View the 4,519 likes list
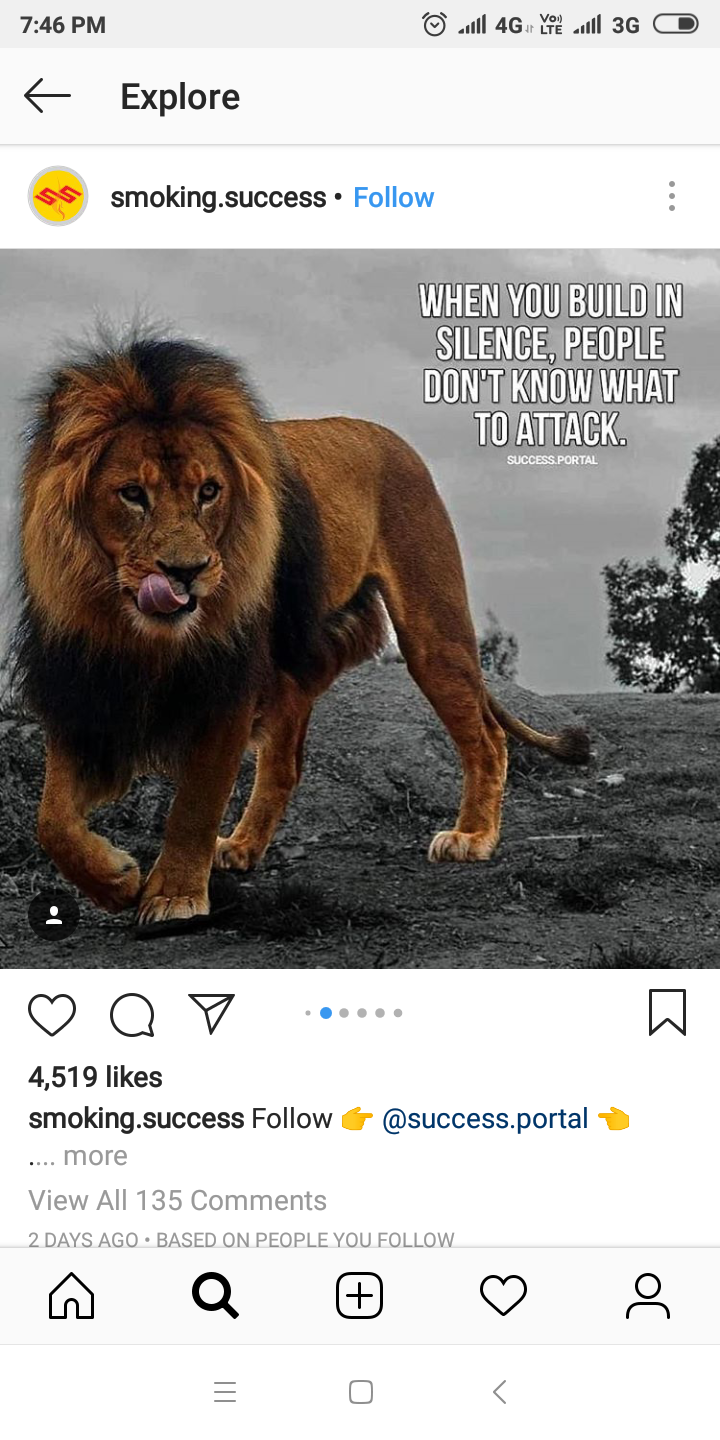Image resolution: width=720 pixels, height=1440 pixels. click(95, 1077)
